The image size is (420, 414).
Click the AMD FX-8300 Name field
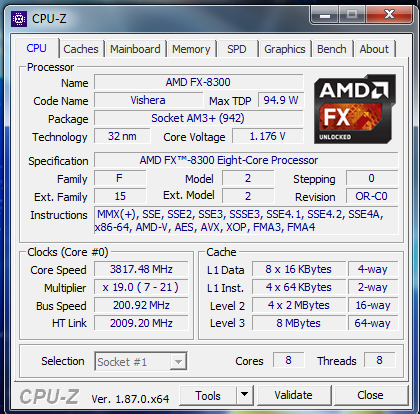198,82
